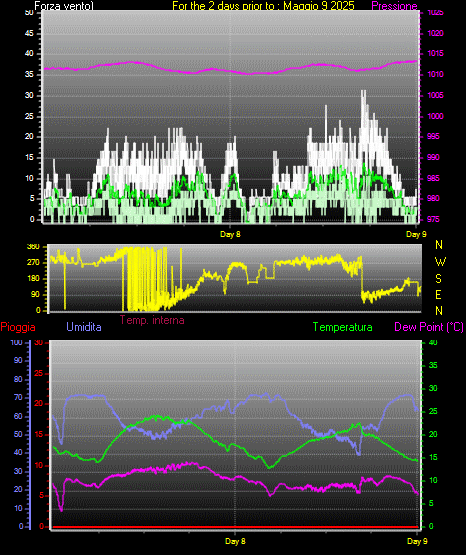Image resolution: width=466 pixels, height=555 pixels.
Task: Click the Dew Point (°C) legend label
Action: tap(429, 327)
